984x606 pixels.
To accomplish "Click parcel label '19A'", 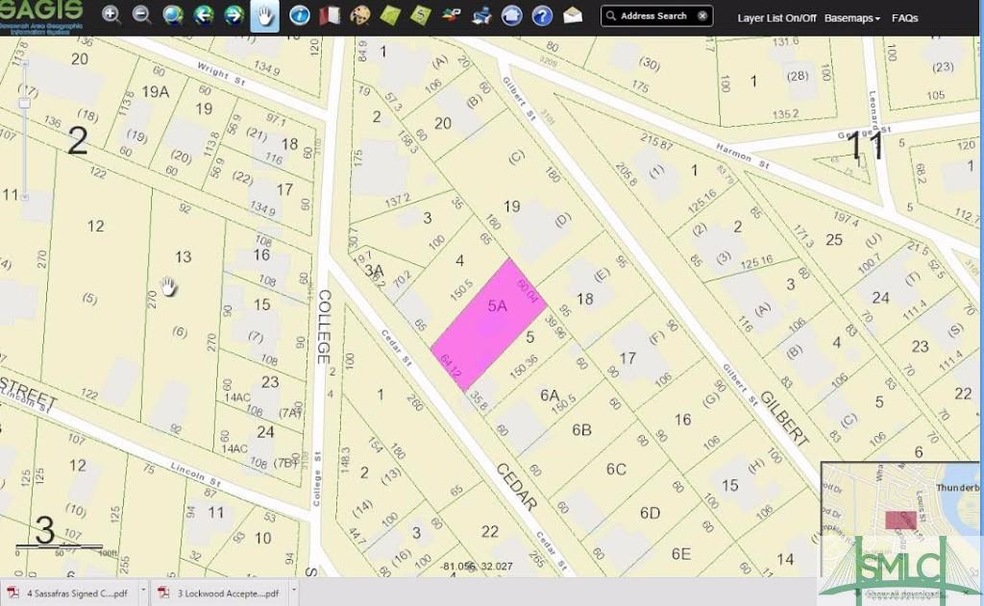I will [x=155, y=92].
